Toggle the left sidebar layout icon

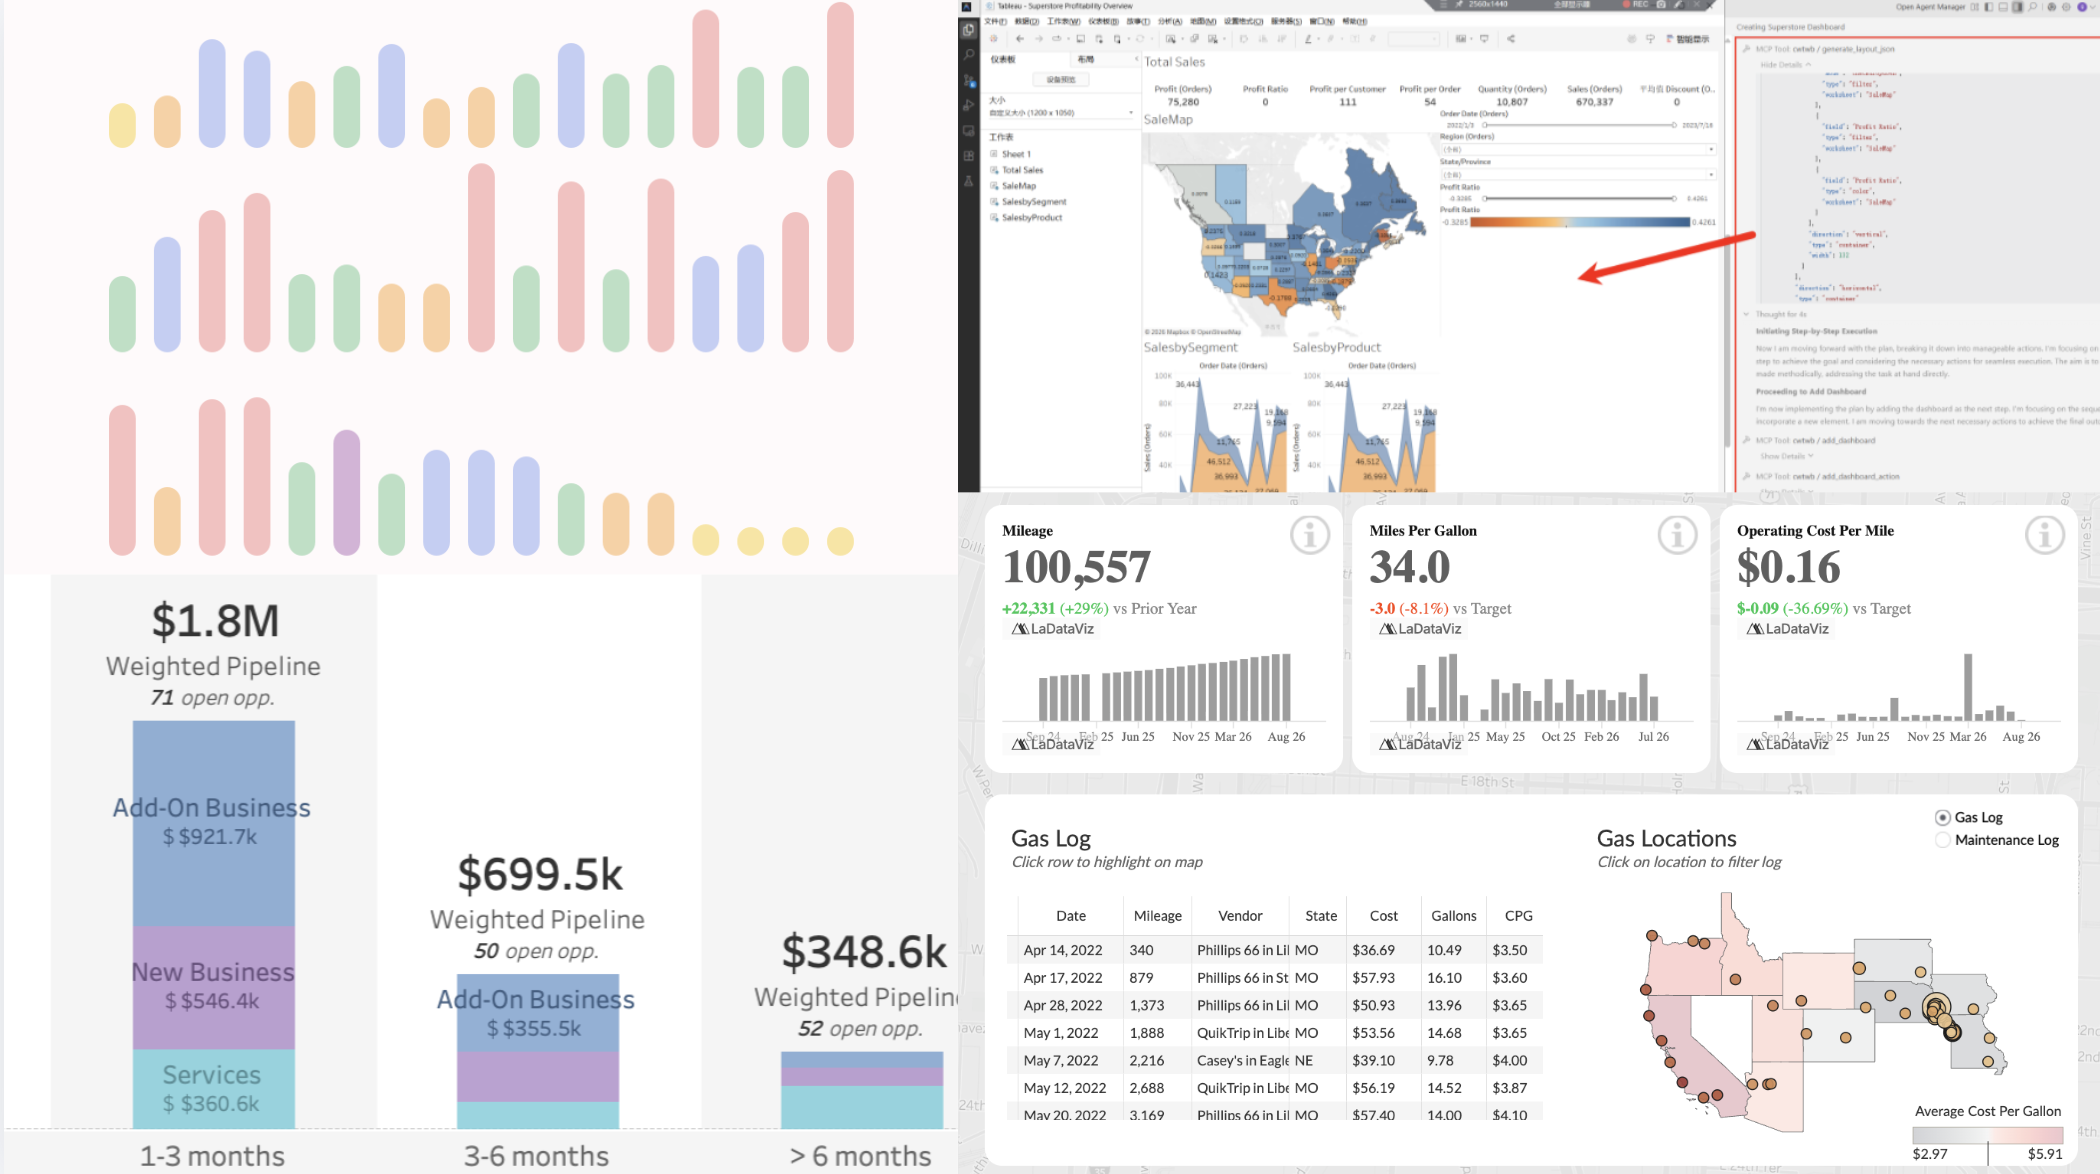coord(1988,7)
